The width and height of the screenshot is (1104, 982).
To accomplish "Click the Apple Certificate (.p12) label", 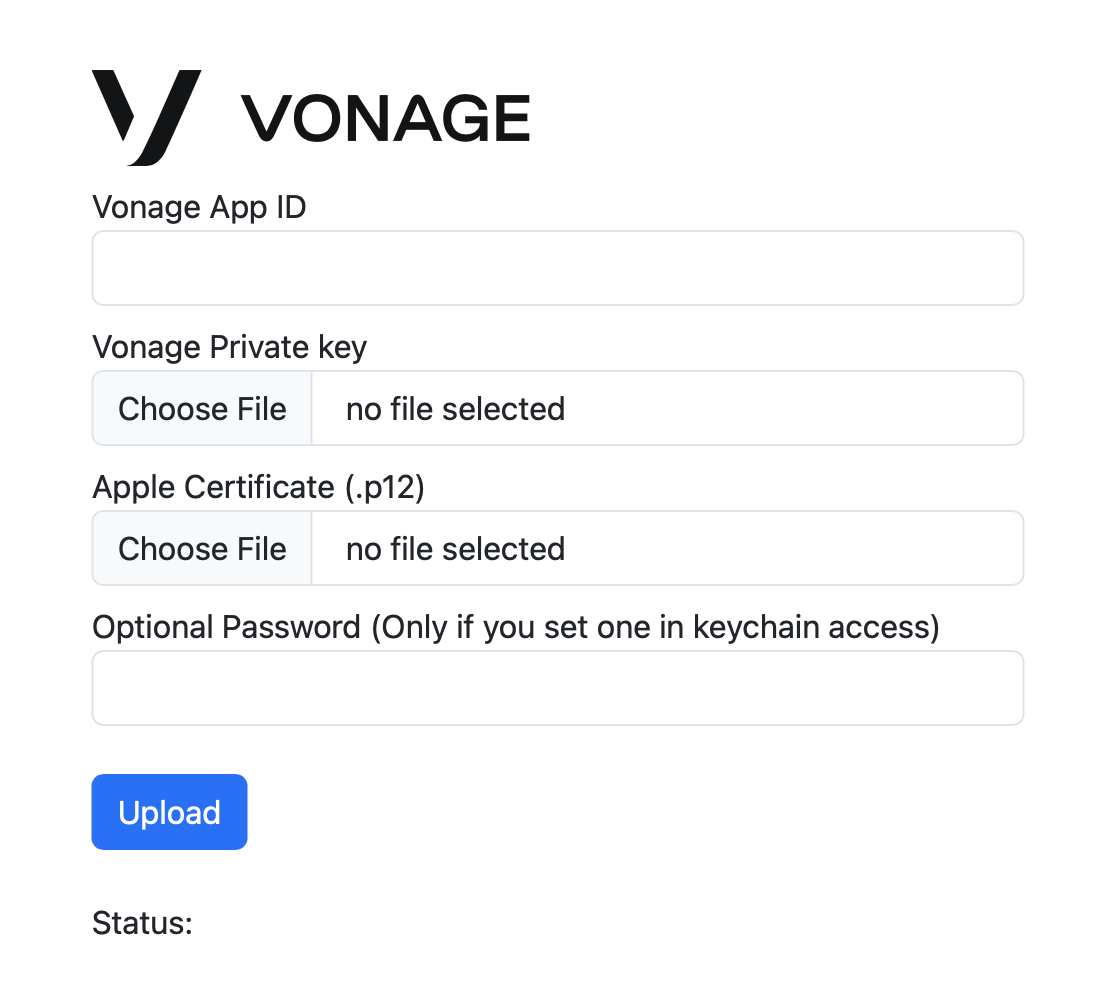I will pyautogui.click(x=258, y=487).
